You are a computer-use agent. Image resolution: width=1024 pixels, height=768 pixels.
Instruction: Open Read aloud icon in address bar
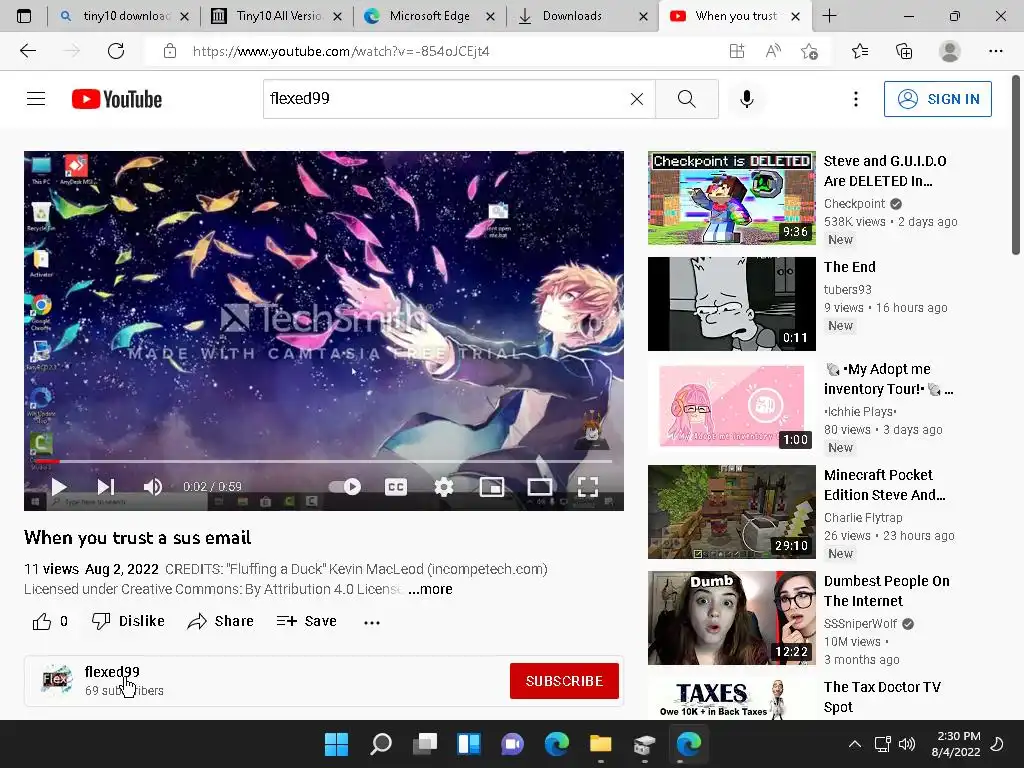(x=773, y=51)
